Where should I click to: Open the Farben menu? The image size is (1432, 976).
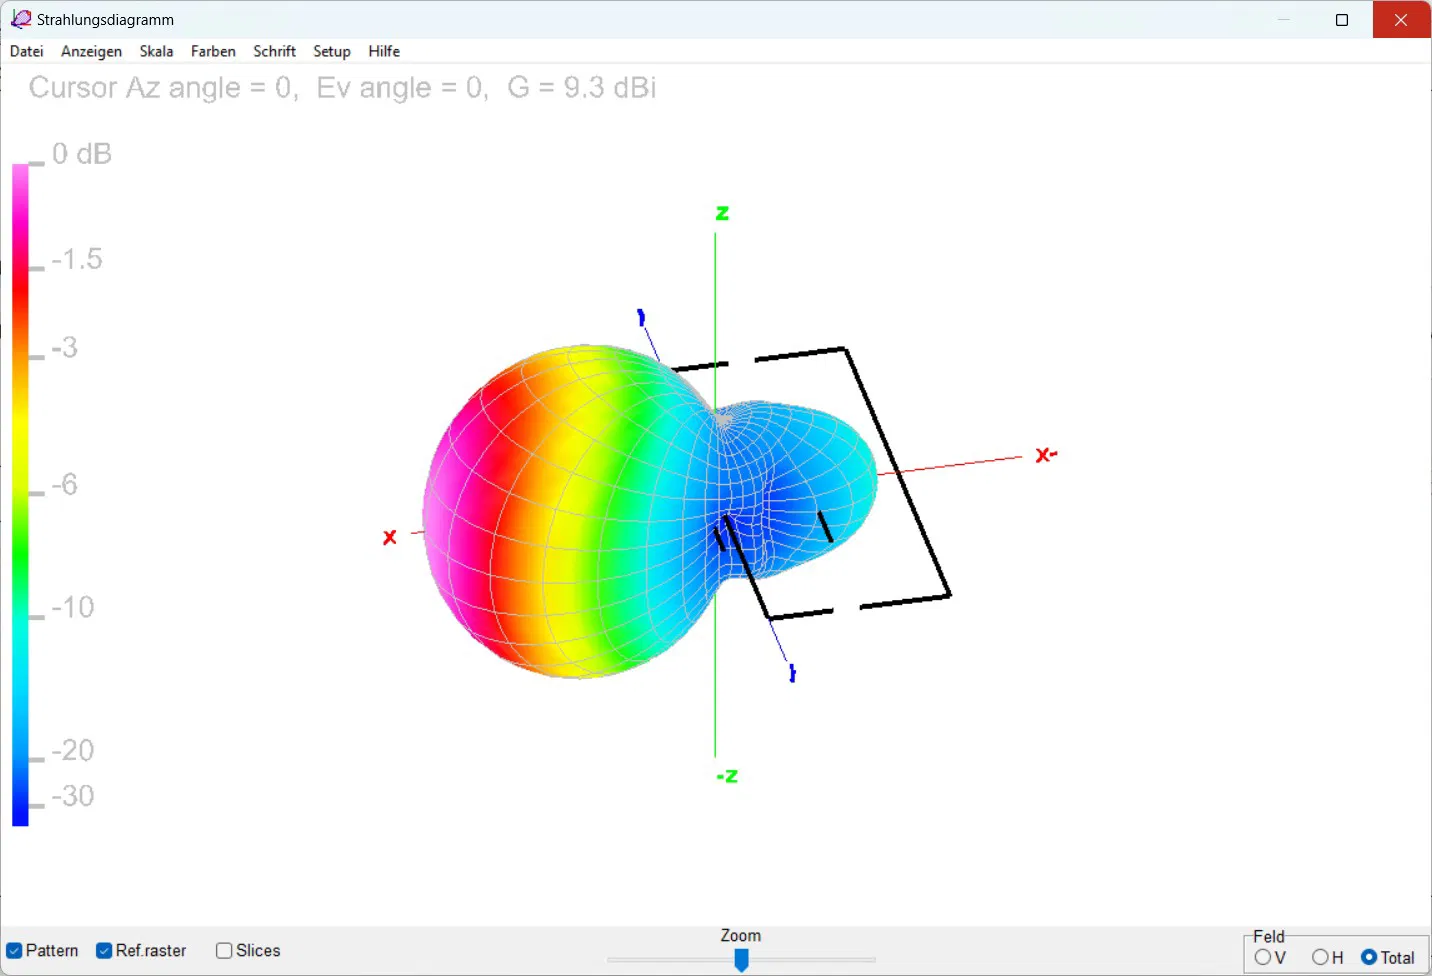coord(213,51)
